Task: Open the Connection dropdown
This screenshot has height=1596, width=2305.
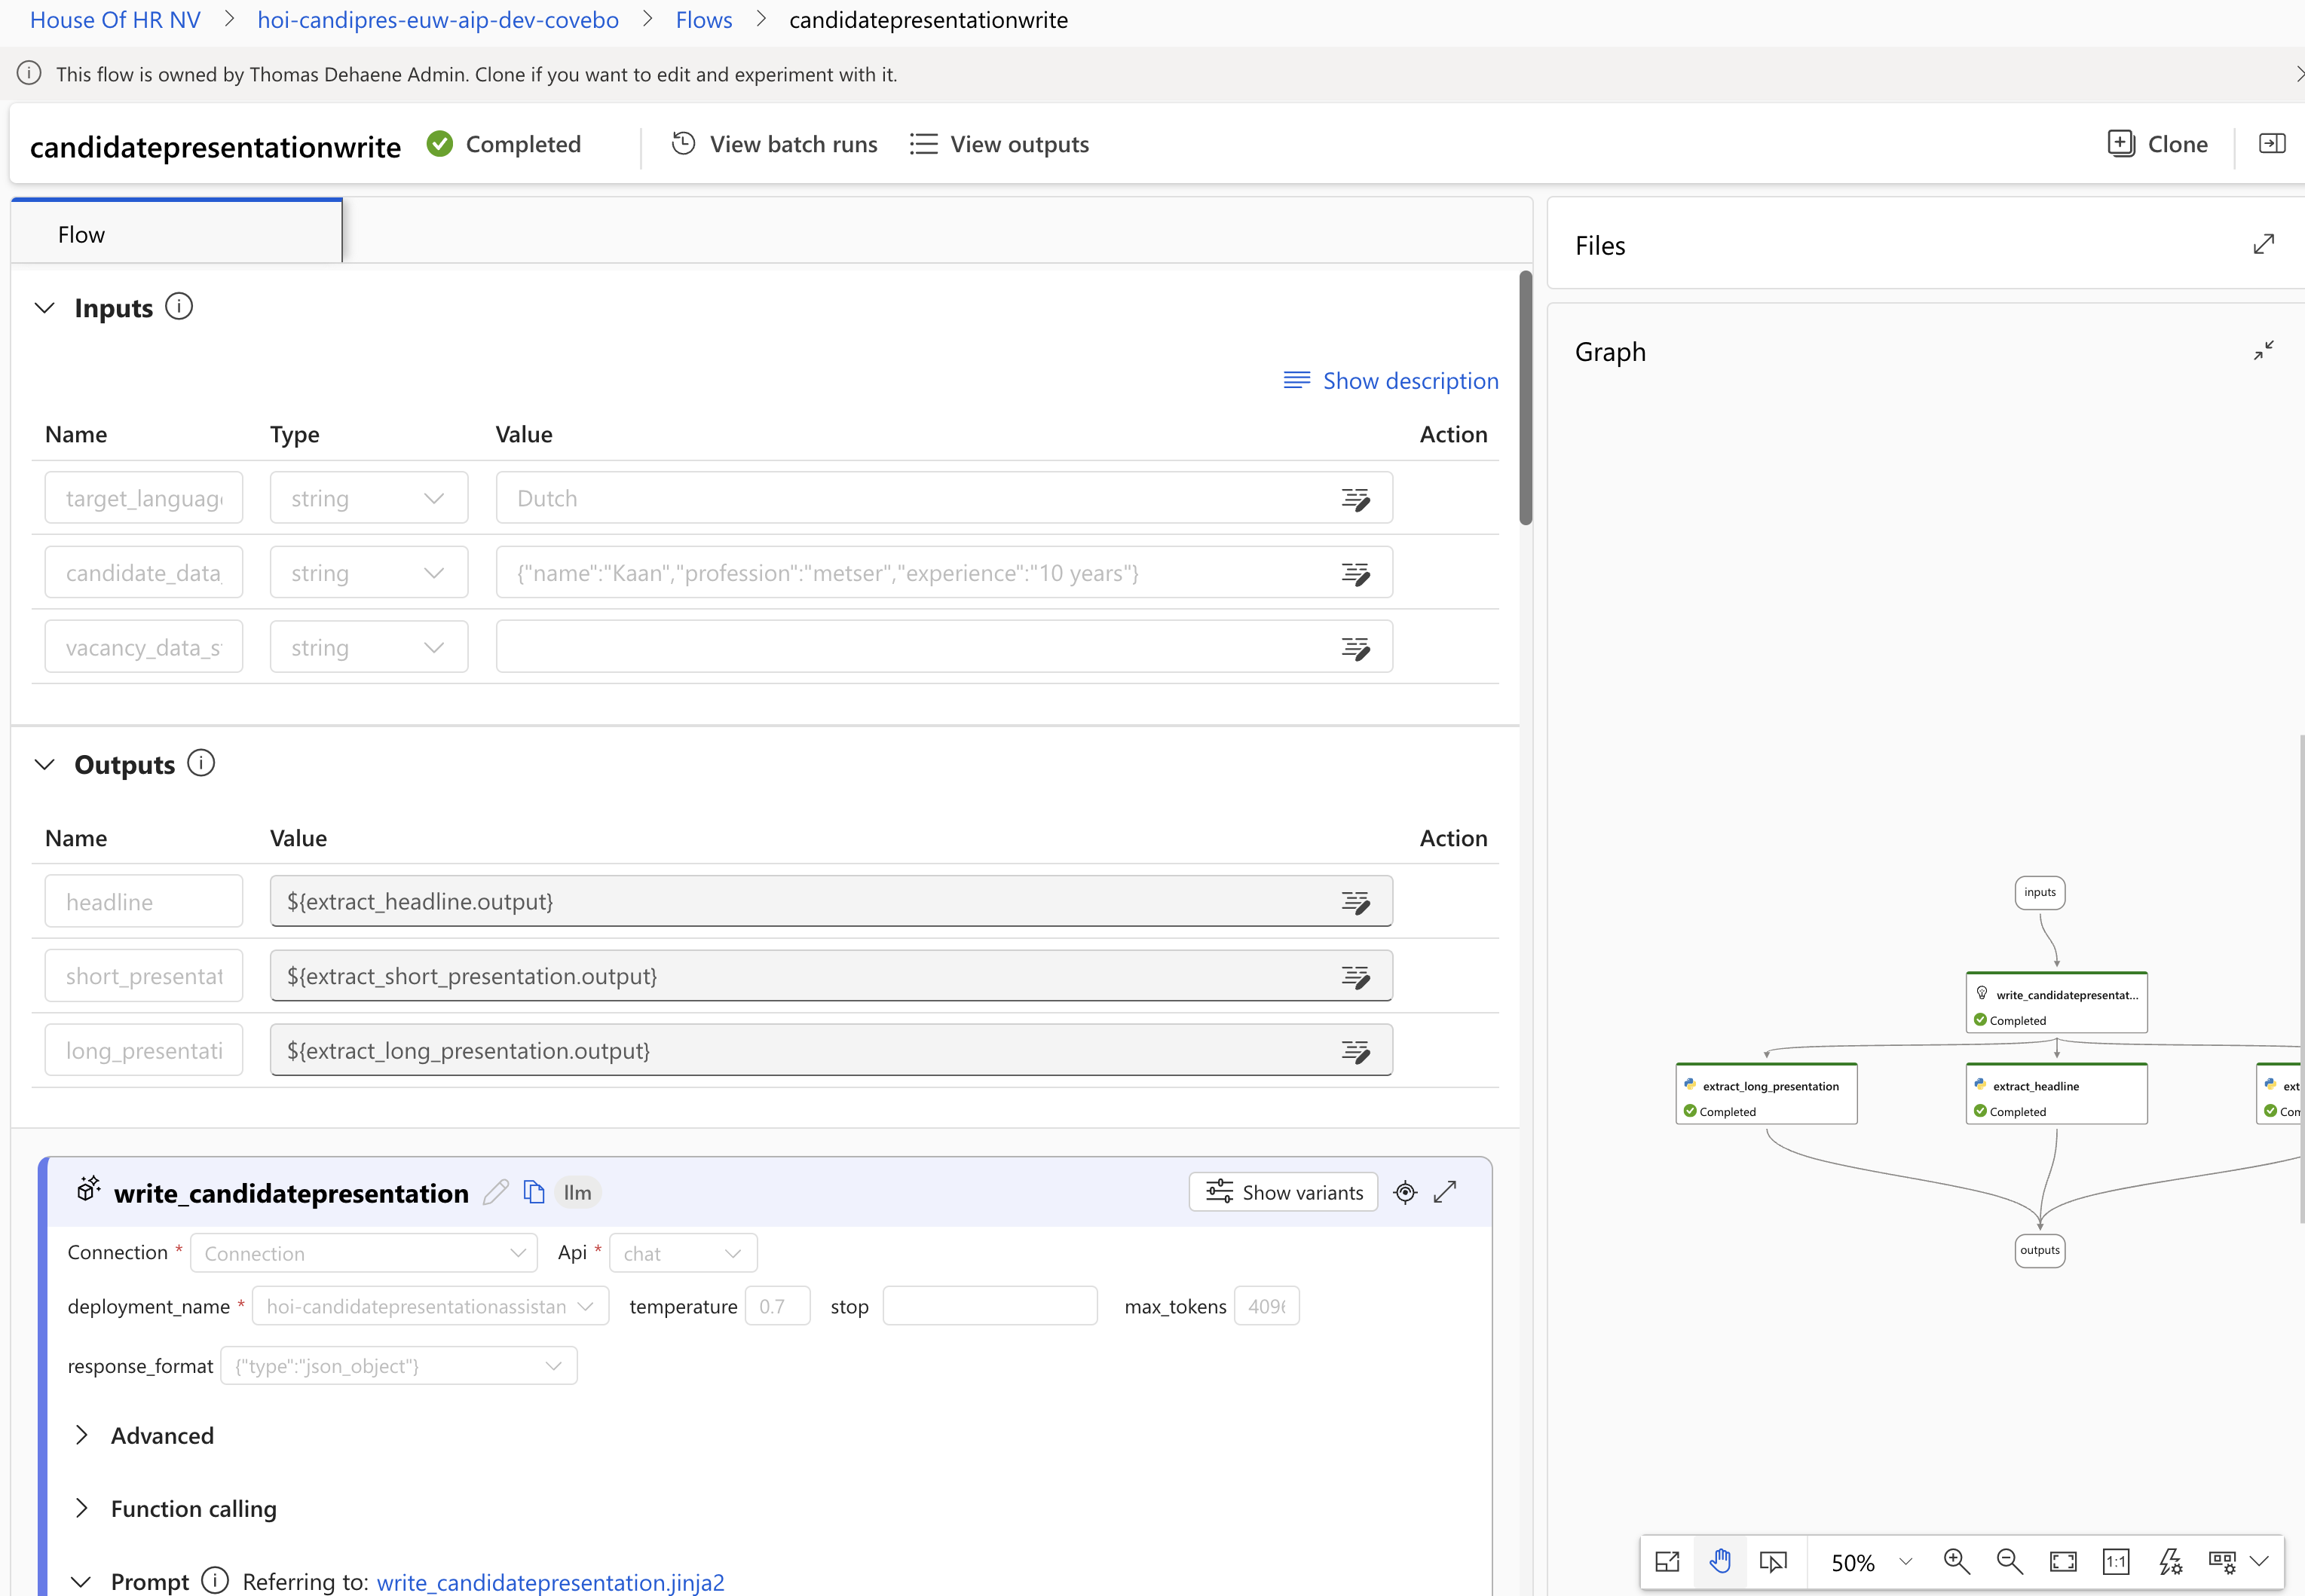Action: [364, 1253]
